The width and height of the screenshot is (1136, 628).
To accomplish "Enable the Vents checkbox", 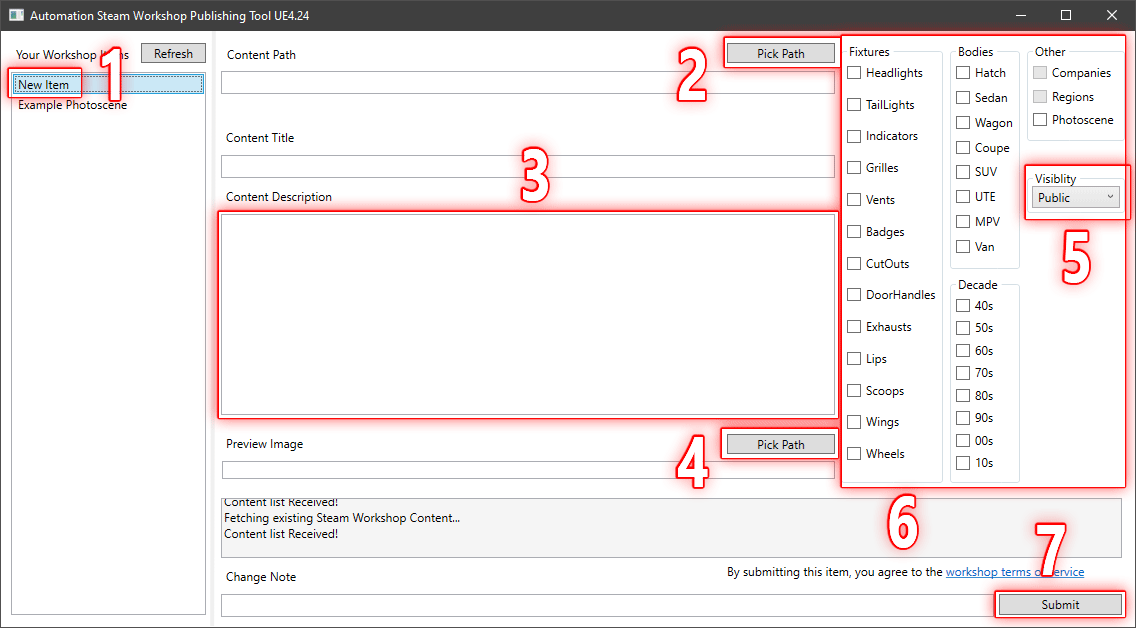I will click(x=854, y=199).
